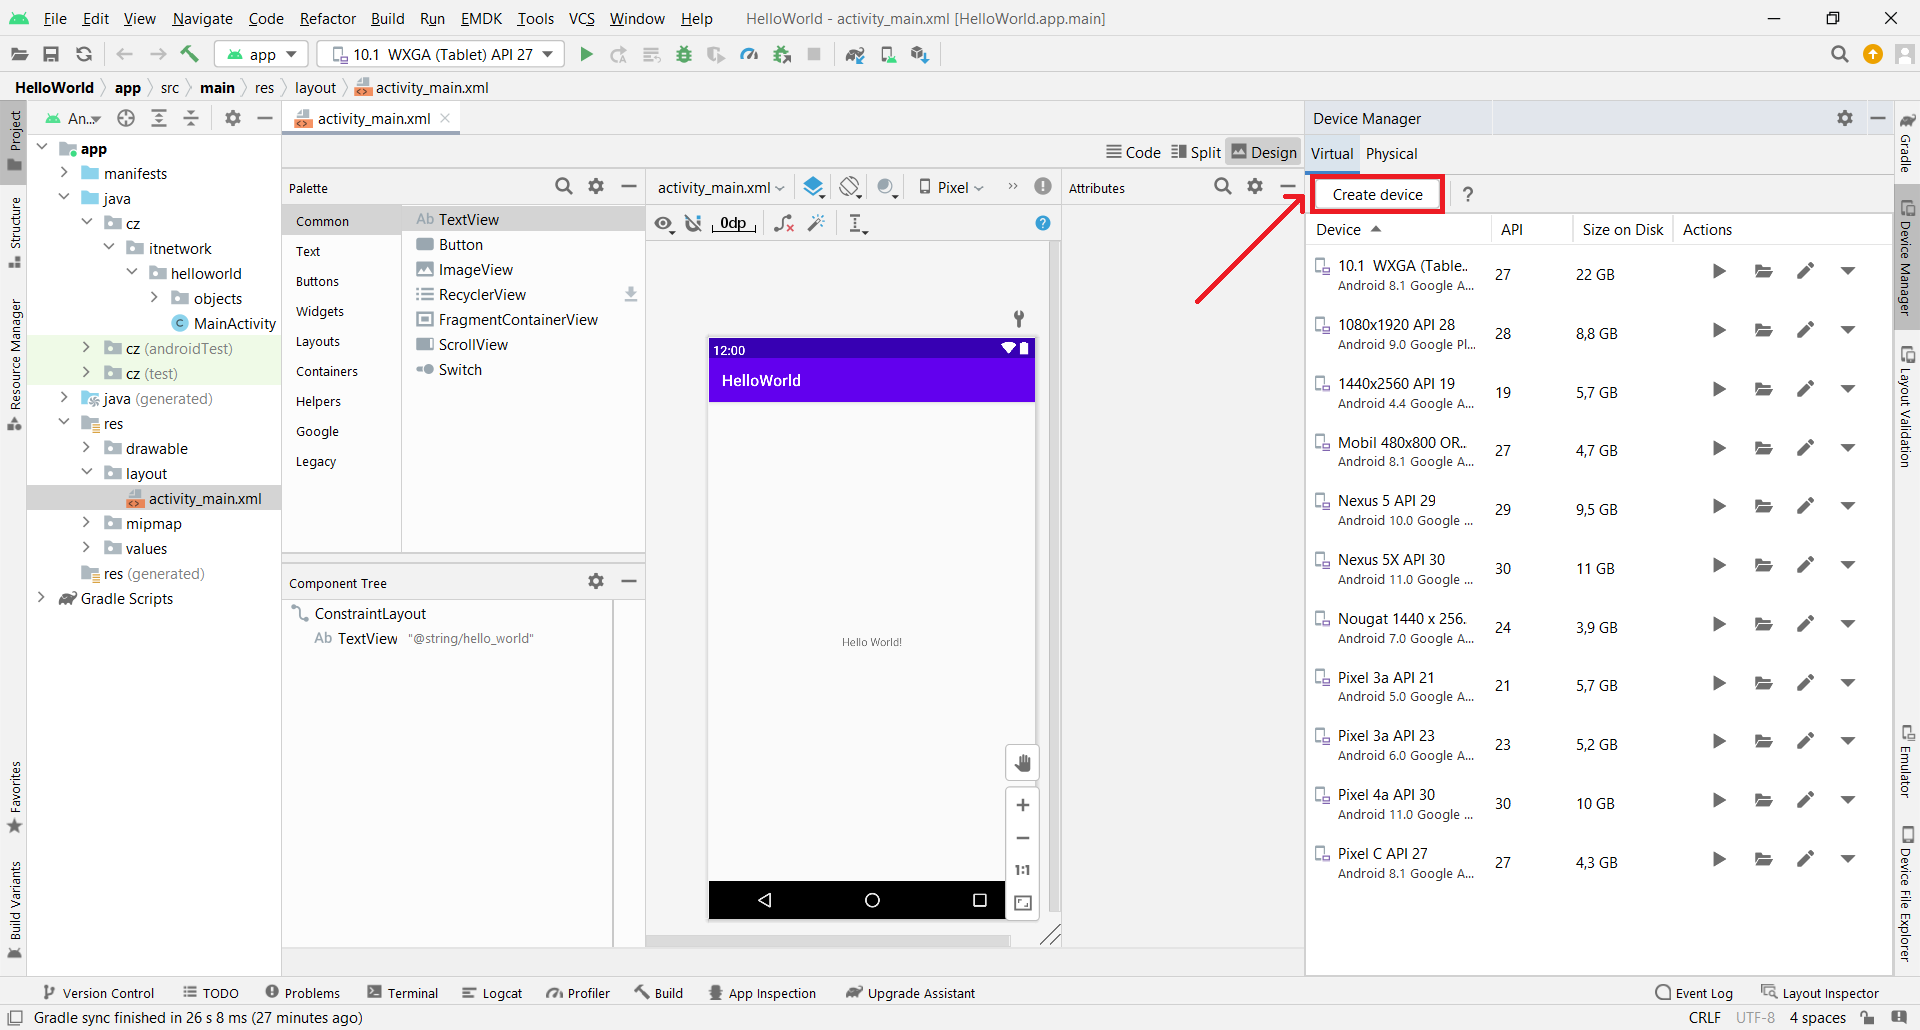Click the orientation for preview icon

tap(850, 187)
